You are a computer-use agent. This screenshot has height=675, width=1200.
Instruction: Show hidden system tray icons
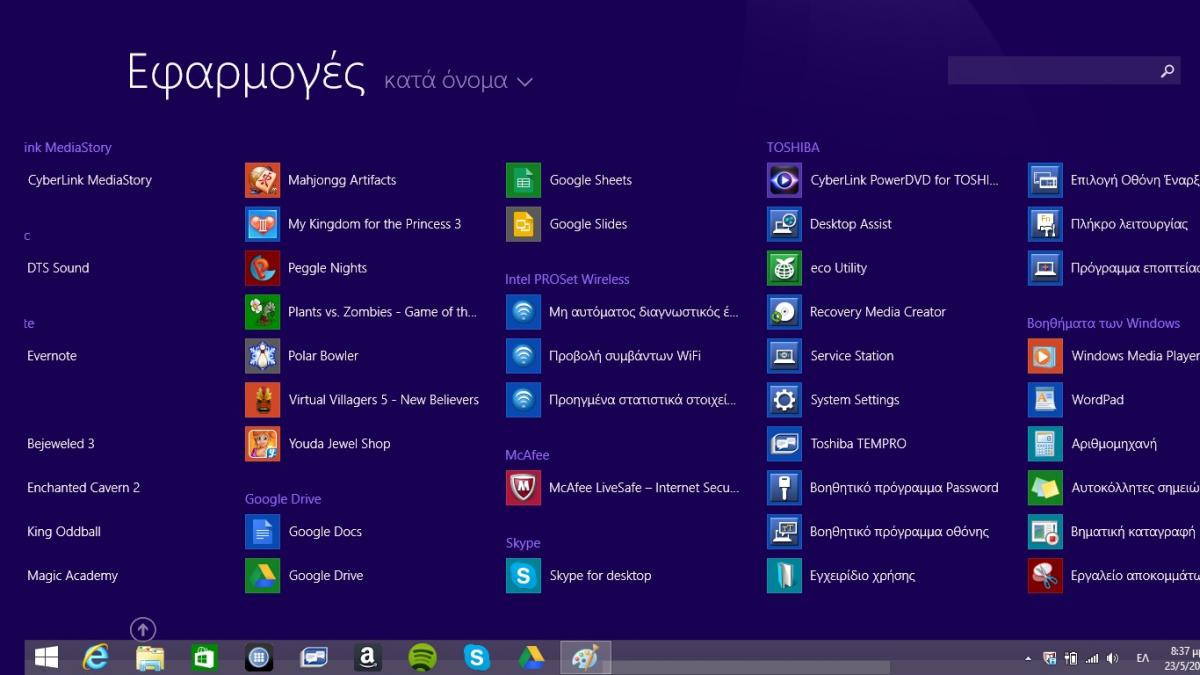1028,659
